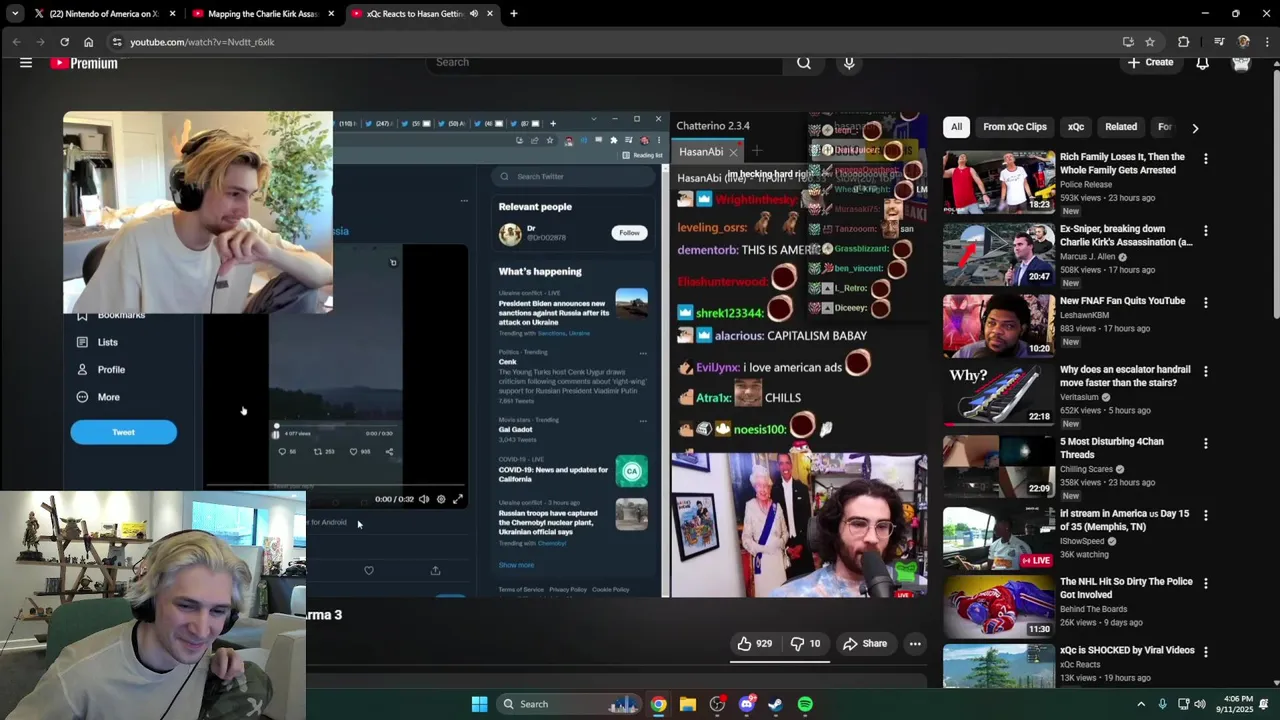The image size is (1280, 720).
Task: Start voice search with the microphone
Action: click(x=849, y=63)
